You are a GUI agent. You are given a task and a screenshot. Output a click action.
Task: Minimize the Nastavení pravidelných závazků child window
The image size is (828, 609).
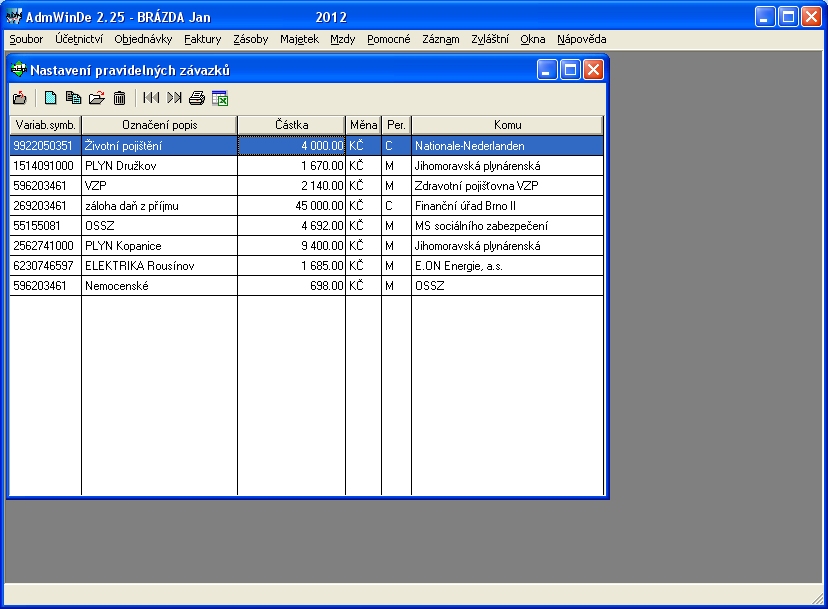[x=547, y=70]
